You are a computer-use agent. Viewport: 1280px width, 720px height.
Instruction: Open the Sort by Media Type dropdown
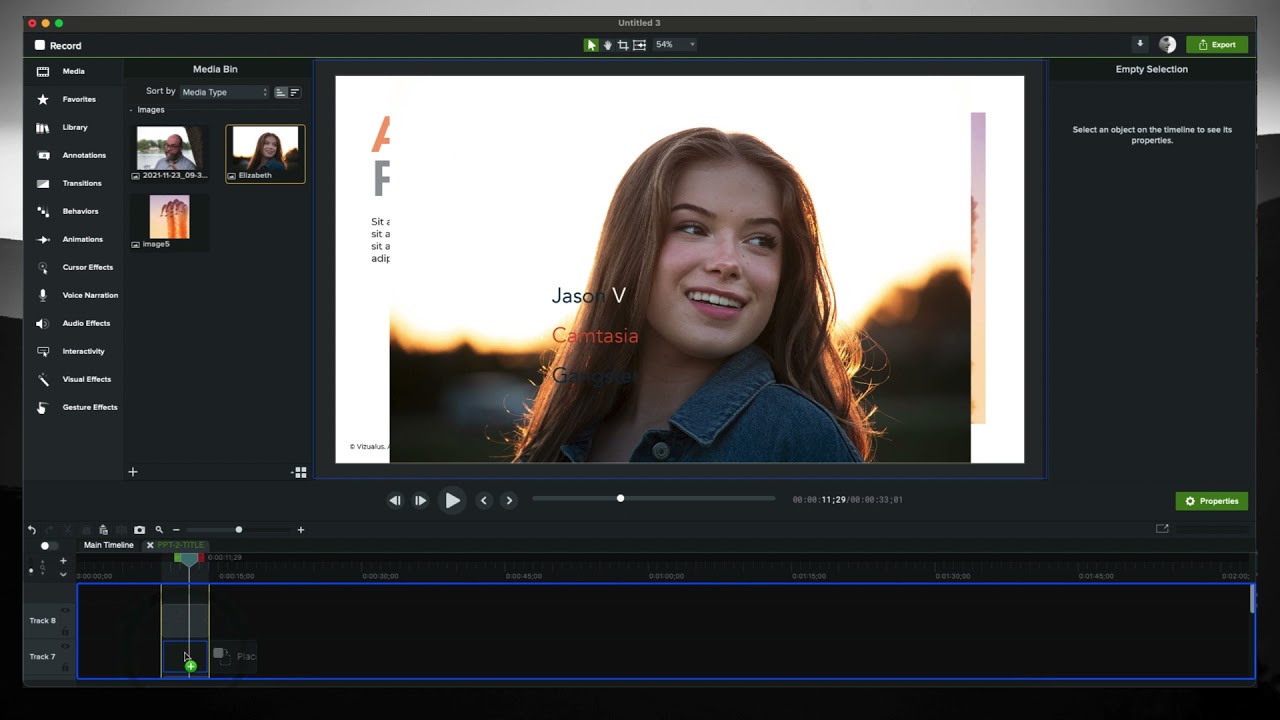pyautogui.click(x=225, y=92)
